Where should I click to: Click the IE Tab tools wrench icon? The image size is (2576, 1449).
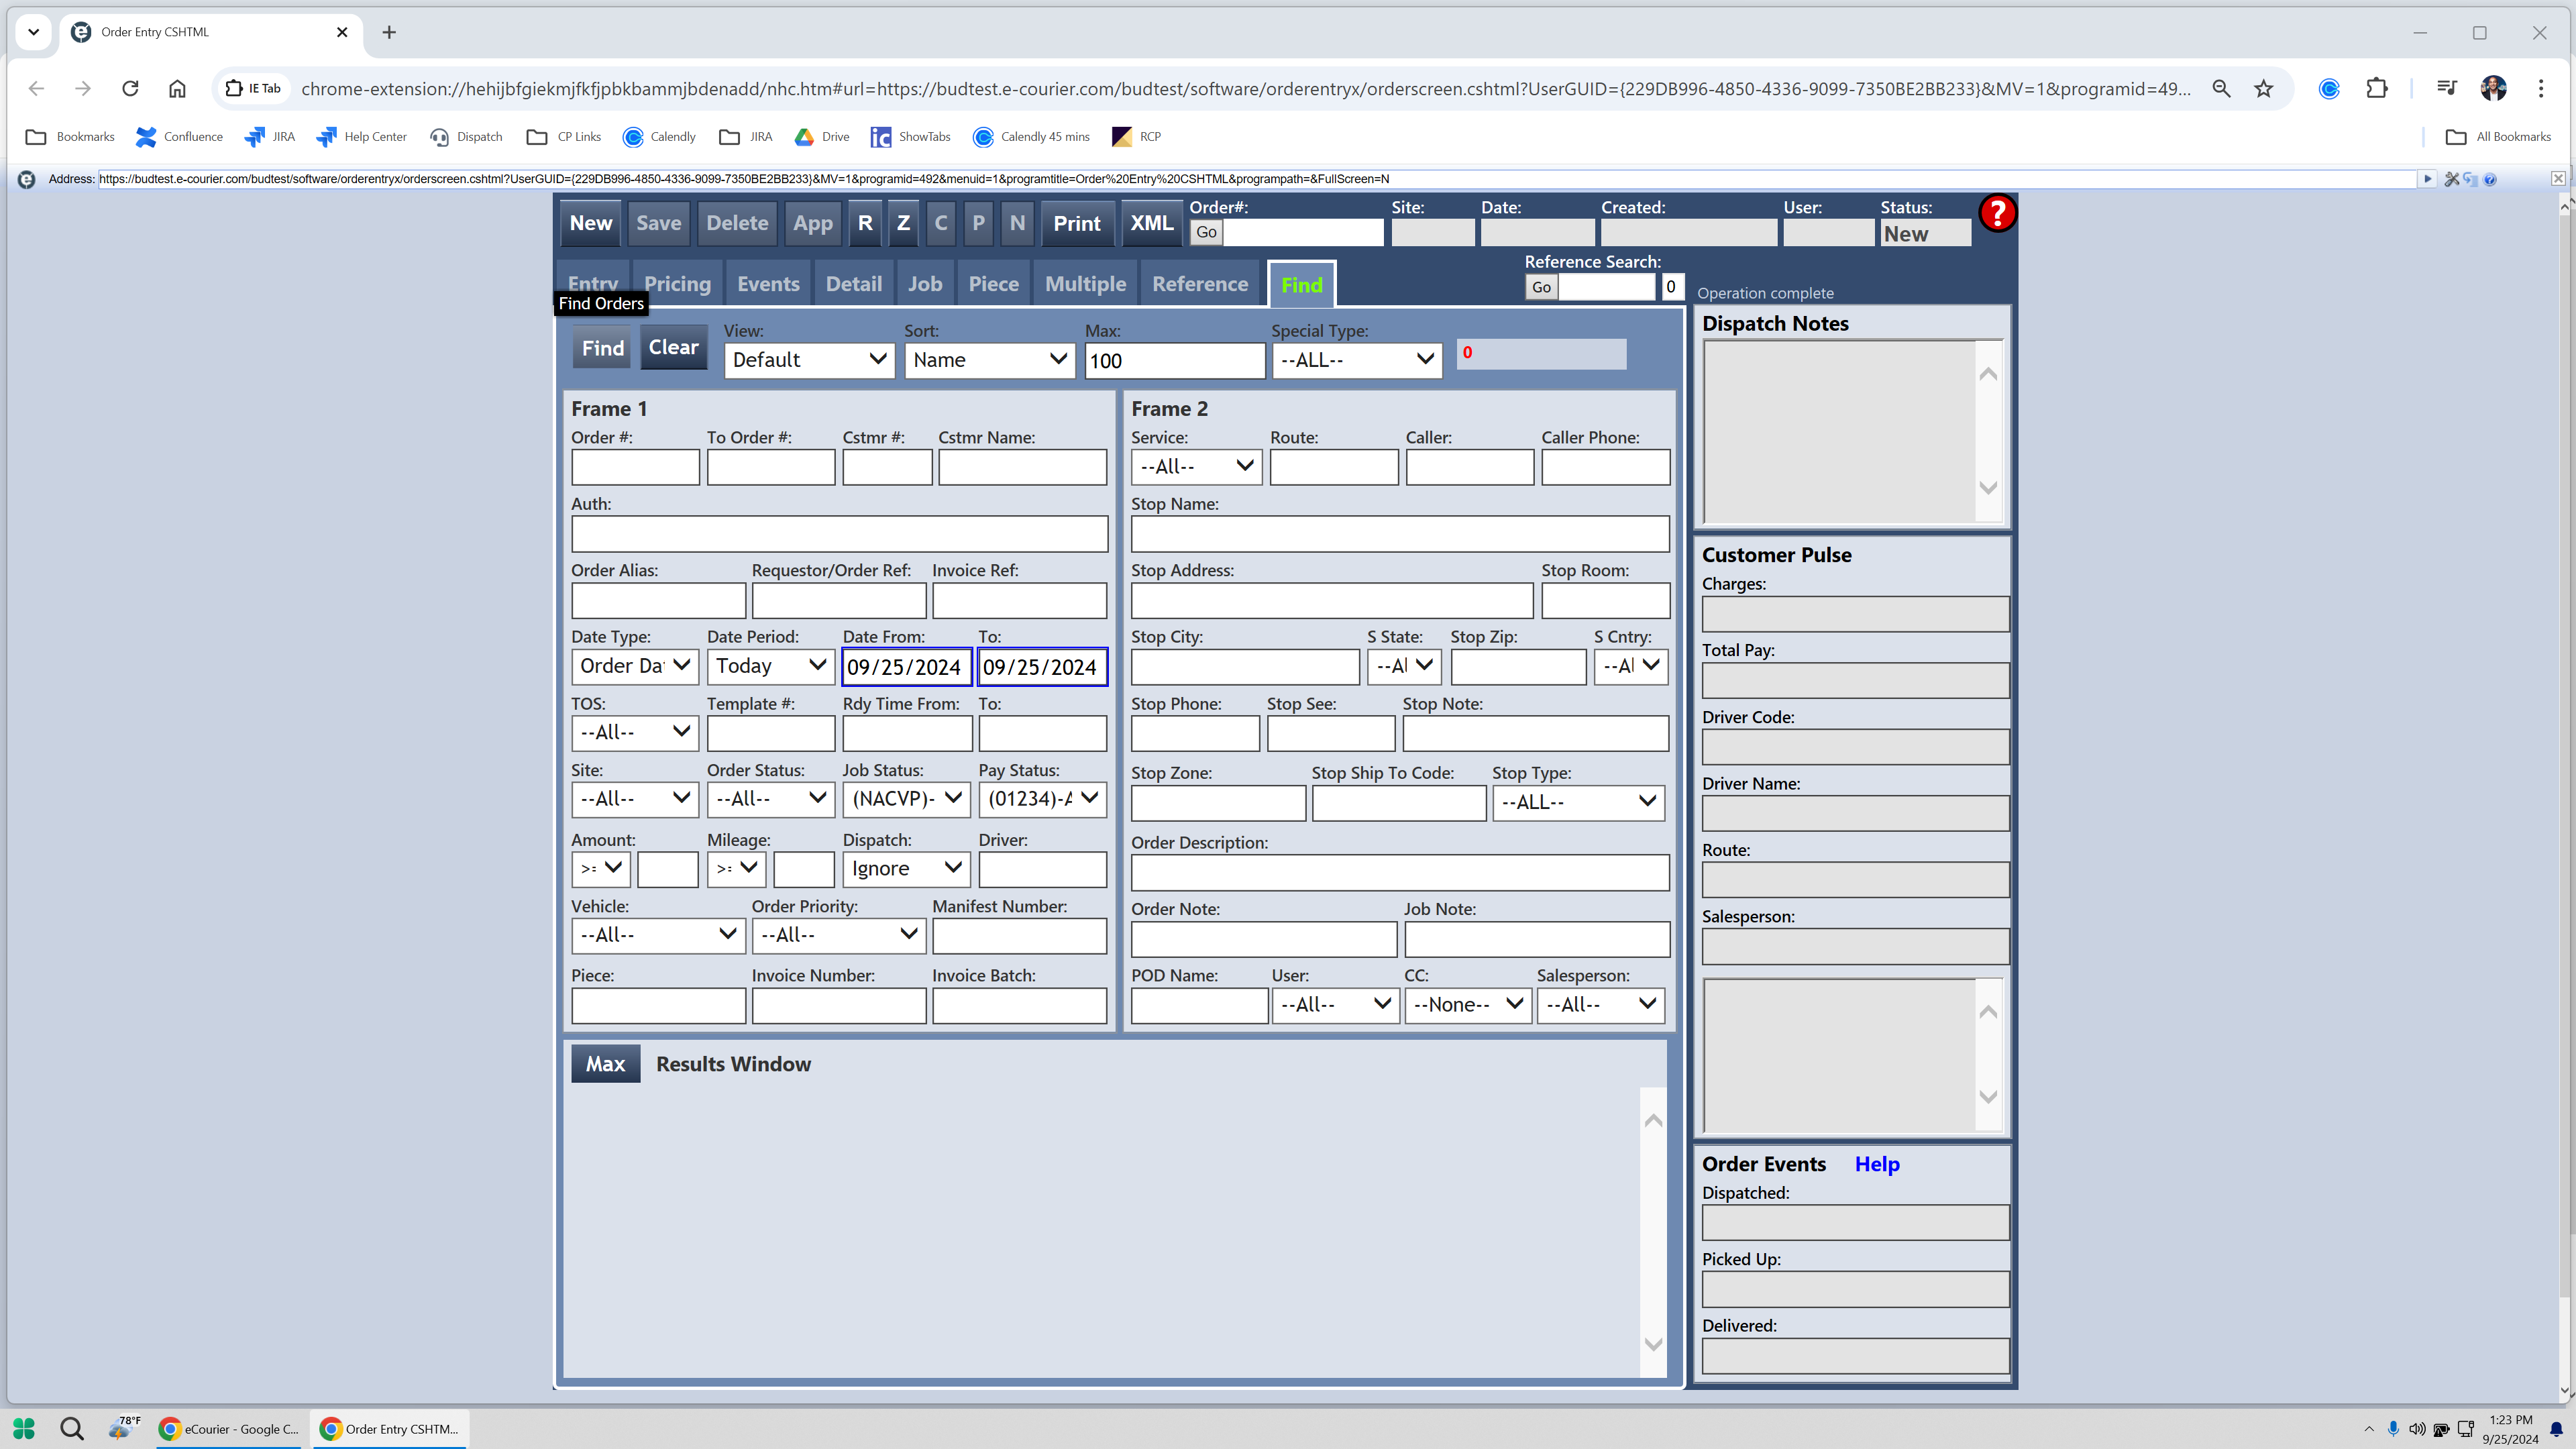tap(2452, 179)
